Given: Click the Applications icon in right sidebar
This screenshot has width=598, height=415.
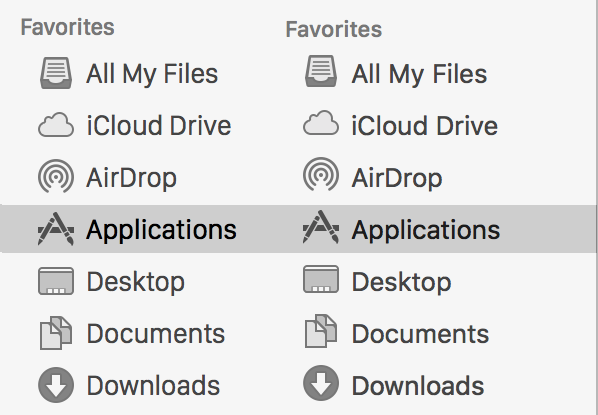Looking at the screenshot, I should pyautogui.click(x=321, y=227).
